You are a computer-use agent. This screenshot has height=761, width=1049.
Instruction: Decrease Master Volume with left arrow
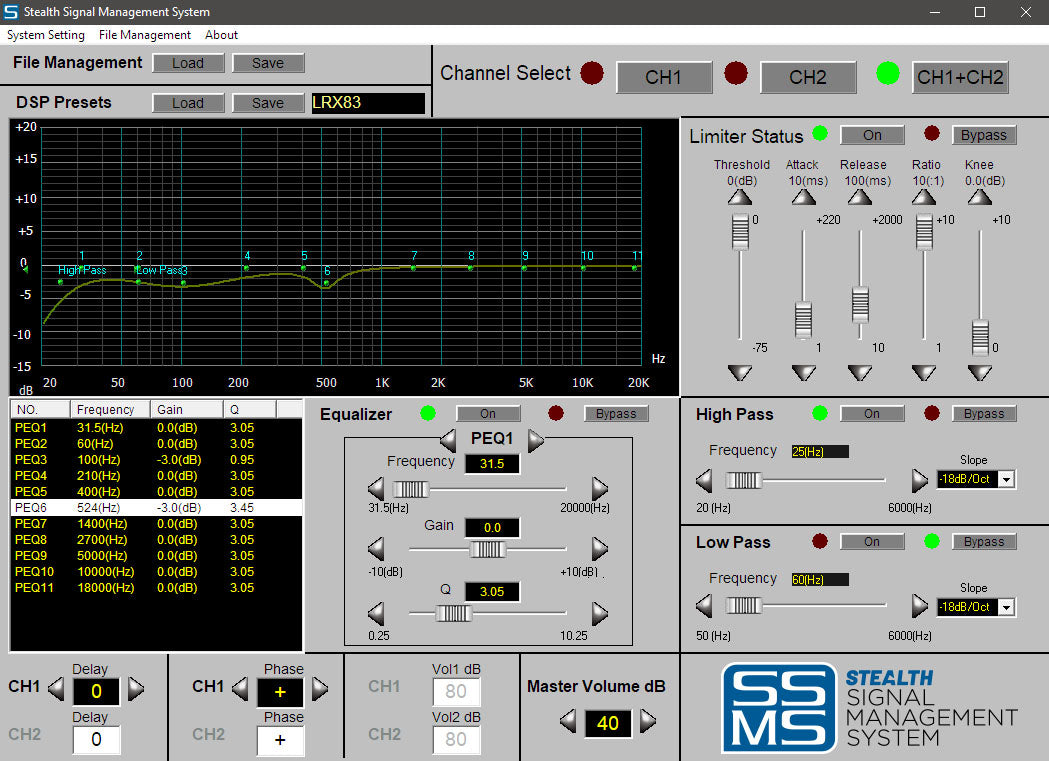pos(568,721)
